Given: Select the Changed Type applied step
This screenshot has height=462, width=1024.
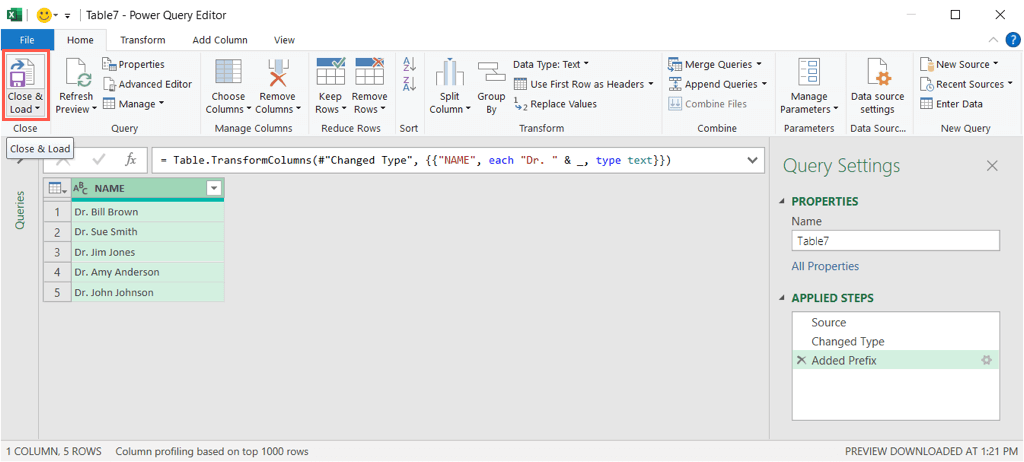Looking at the screenshot, I should [x=847, y=341].
